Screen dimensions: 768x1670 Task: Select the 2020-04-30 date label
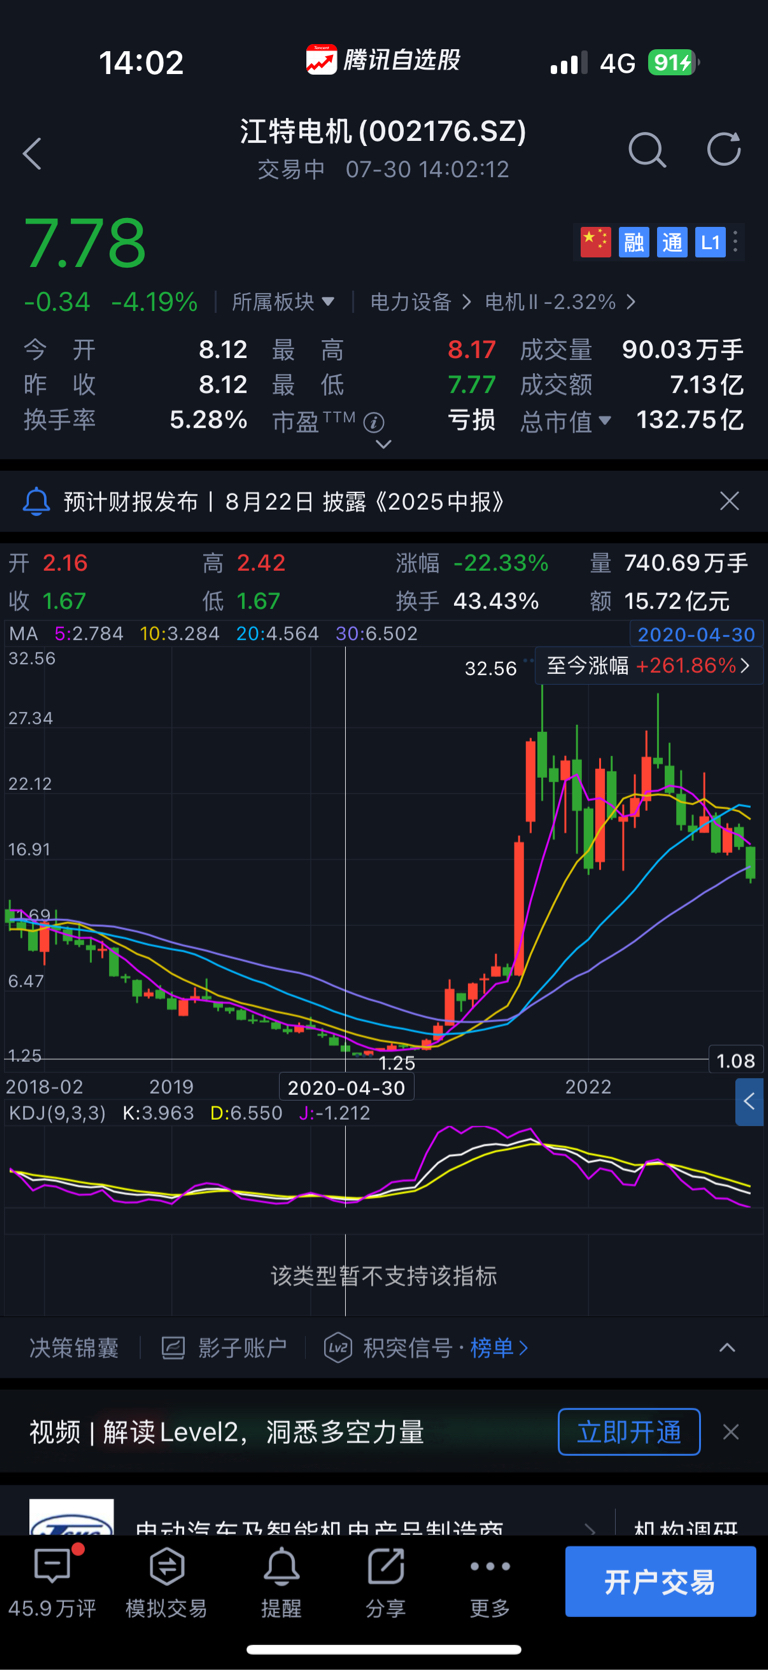(346, 1088)
